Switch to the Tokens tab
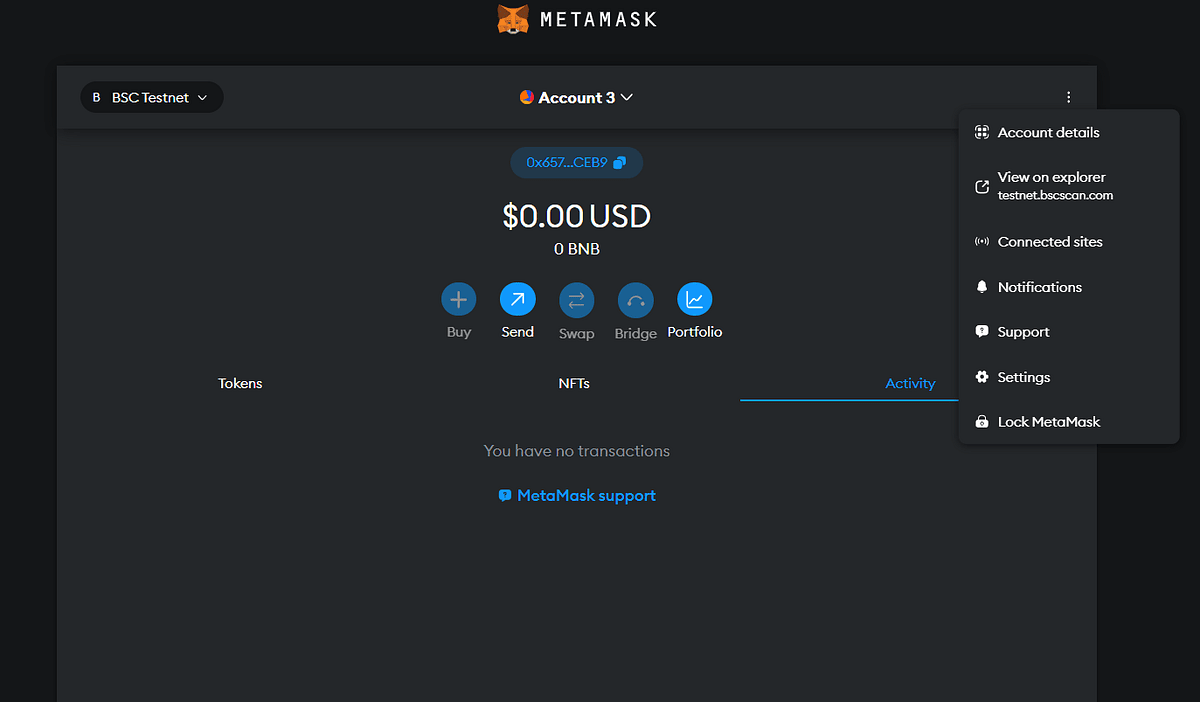 pyautogui.click(x=240, y=383)
